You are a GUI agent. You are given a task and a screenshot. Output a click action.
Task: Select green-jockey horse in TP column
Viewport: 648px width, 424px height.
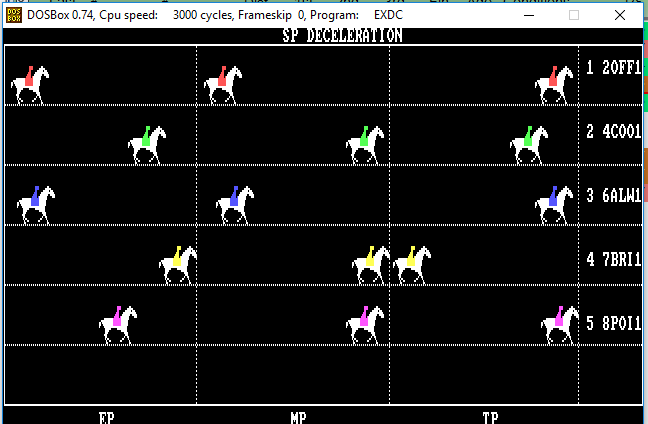coord(529,145)
